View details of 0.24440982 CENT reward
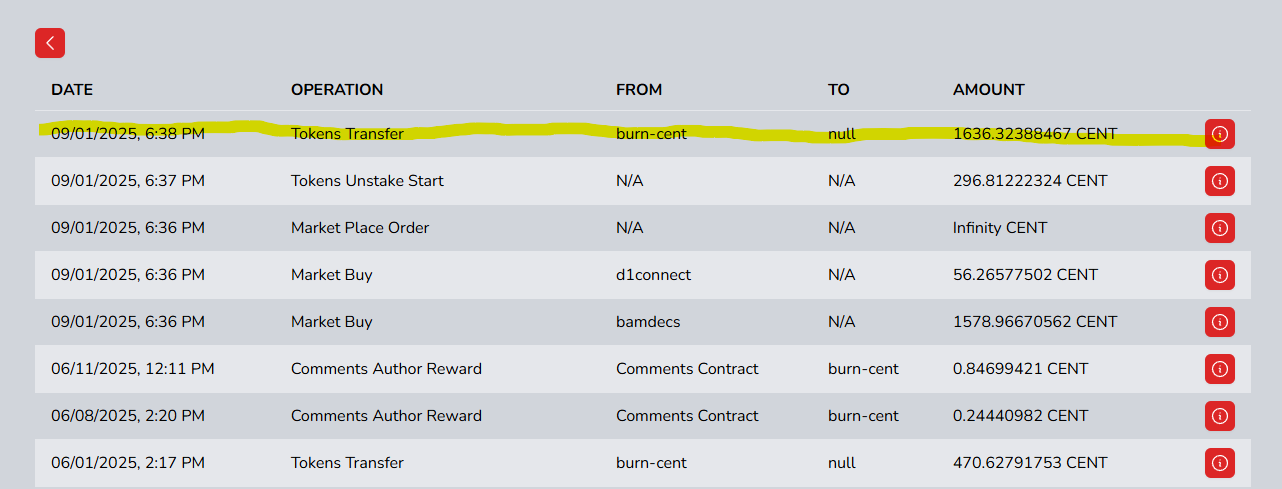 [1219, 416]
